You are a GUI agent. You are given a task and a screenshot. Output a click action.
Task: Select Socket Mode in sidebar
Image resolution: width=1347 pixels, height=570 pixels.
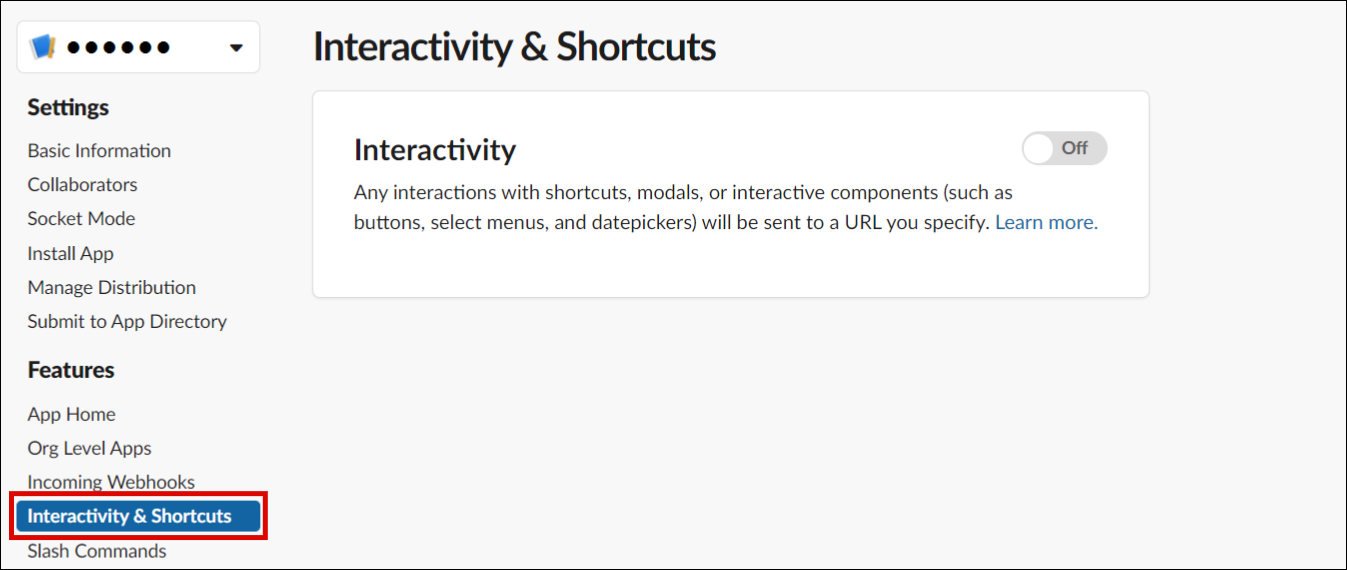pyautogui.click(x=81, y=219)
